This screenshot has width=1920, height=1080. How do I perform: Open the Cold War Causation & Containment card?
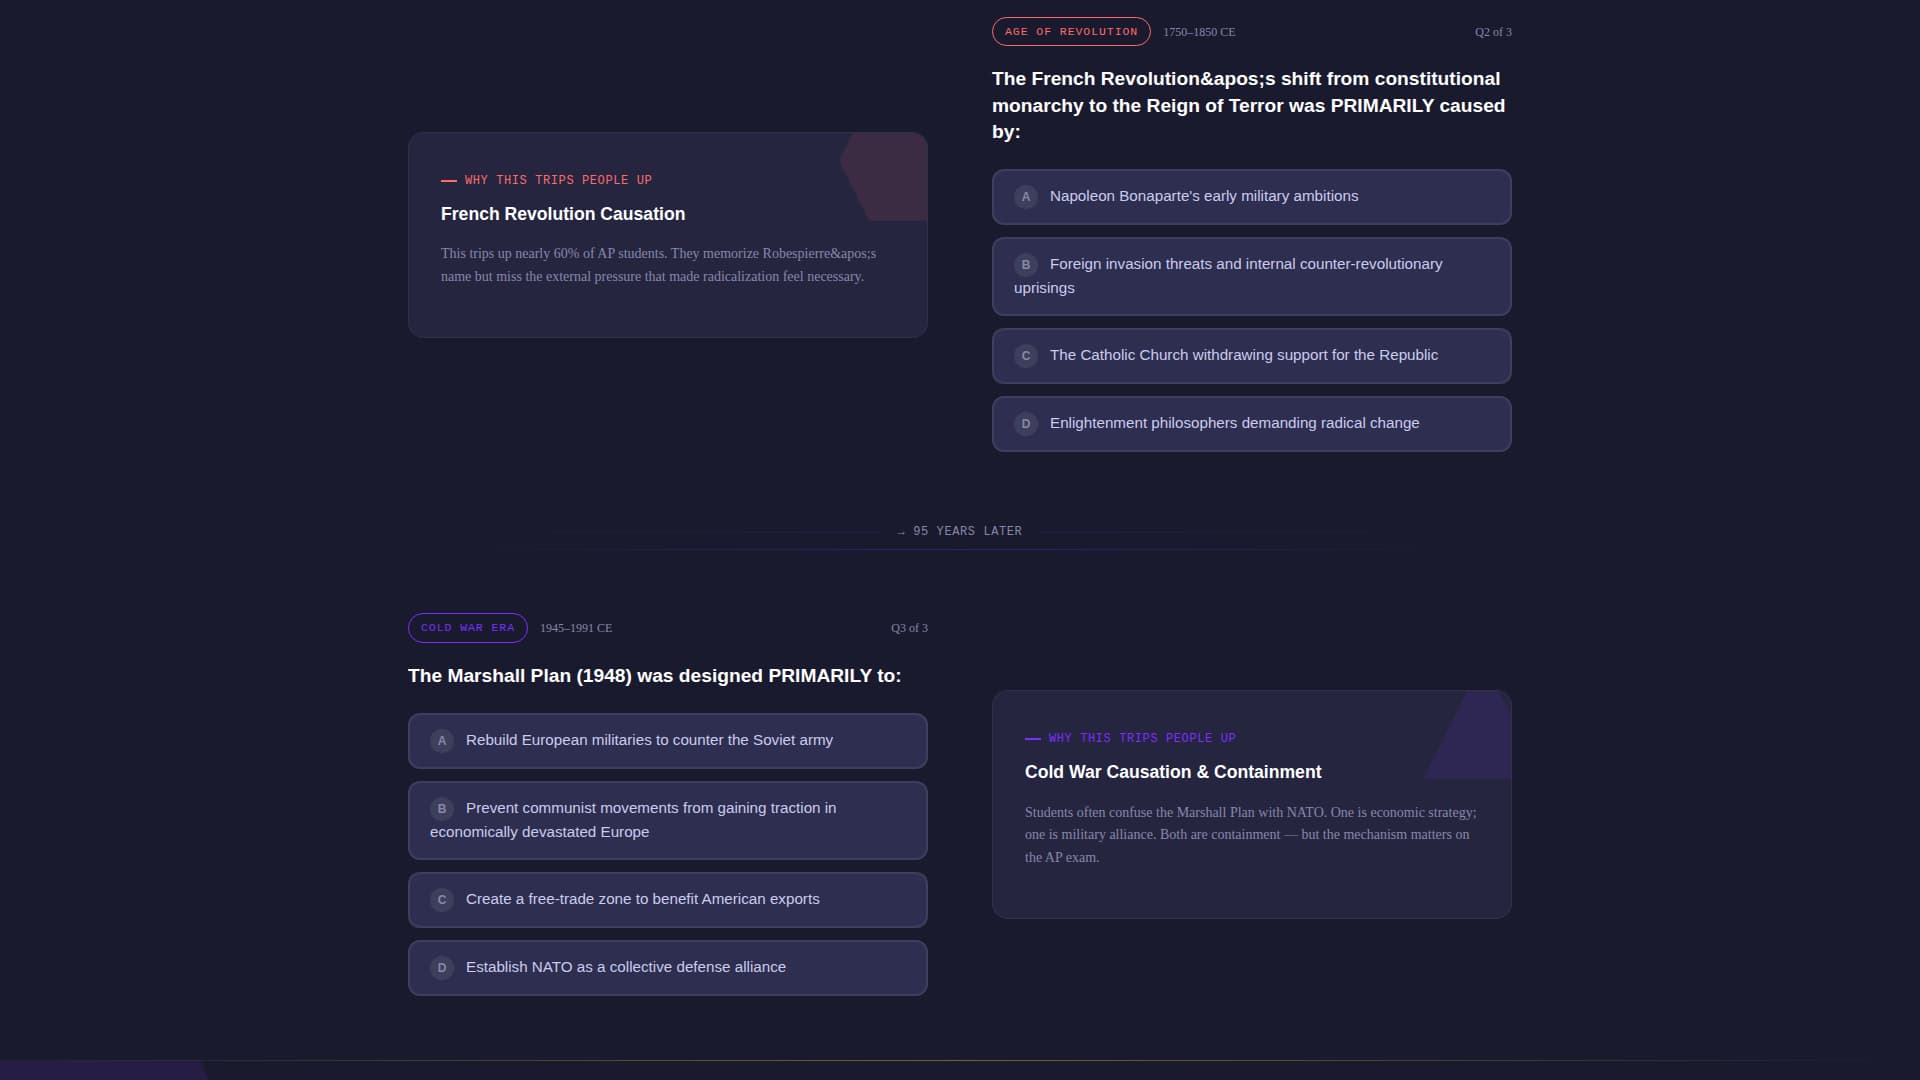tap(1251, 804)
